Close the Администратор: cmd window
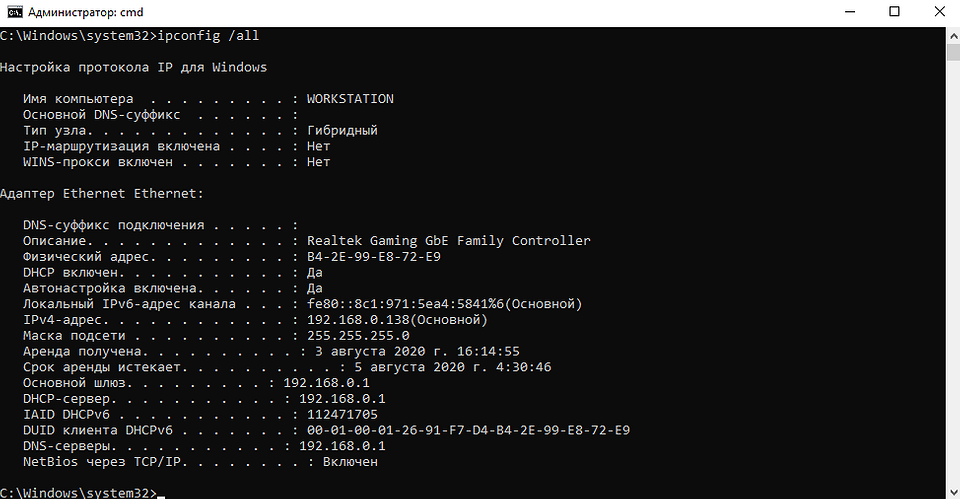 (938, 11)
